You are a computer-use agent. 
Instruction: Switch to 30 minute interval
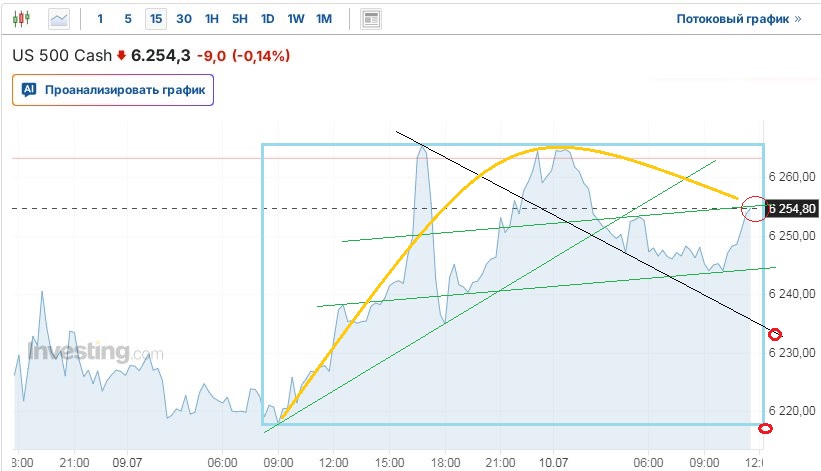point(184,18)
